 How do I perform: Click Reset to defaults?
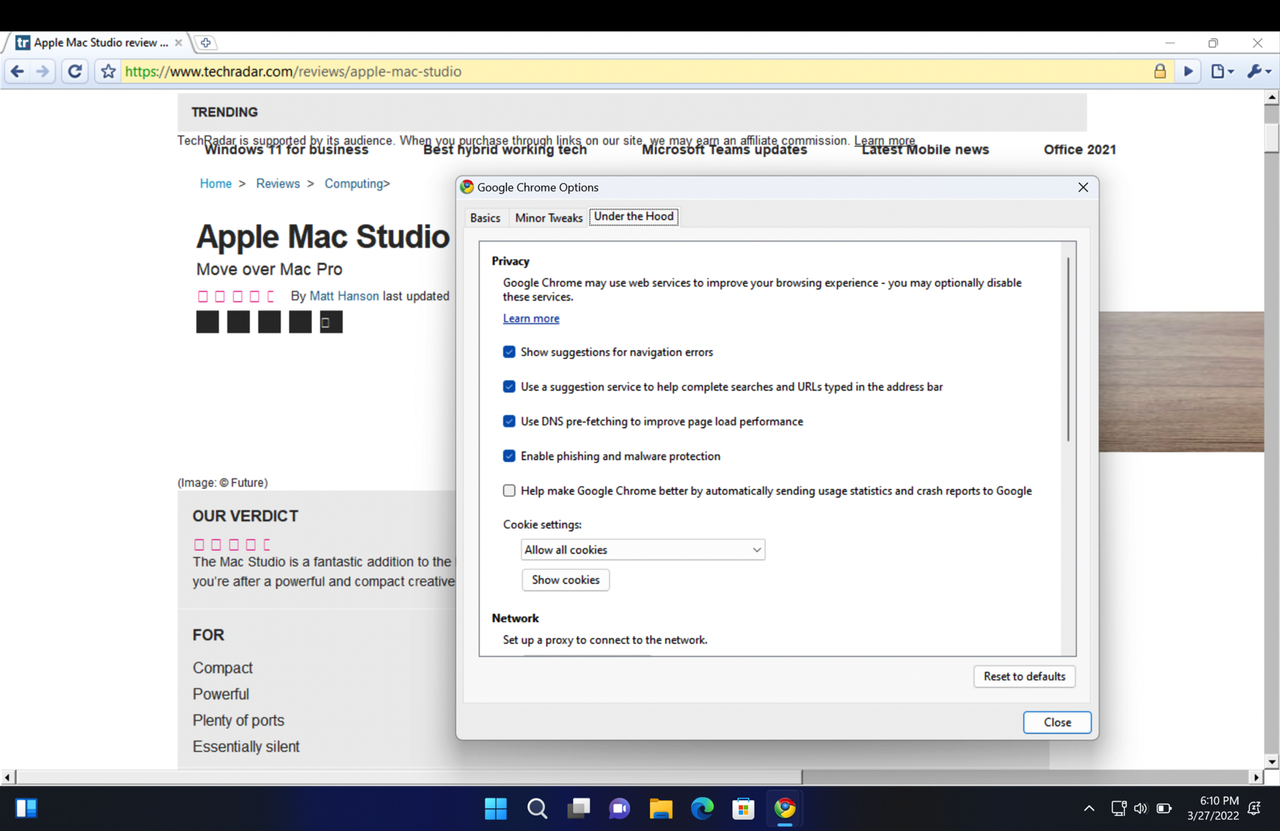1024,677
